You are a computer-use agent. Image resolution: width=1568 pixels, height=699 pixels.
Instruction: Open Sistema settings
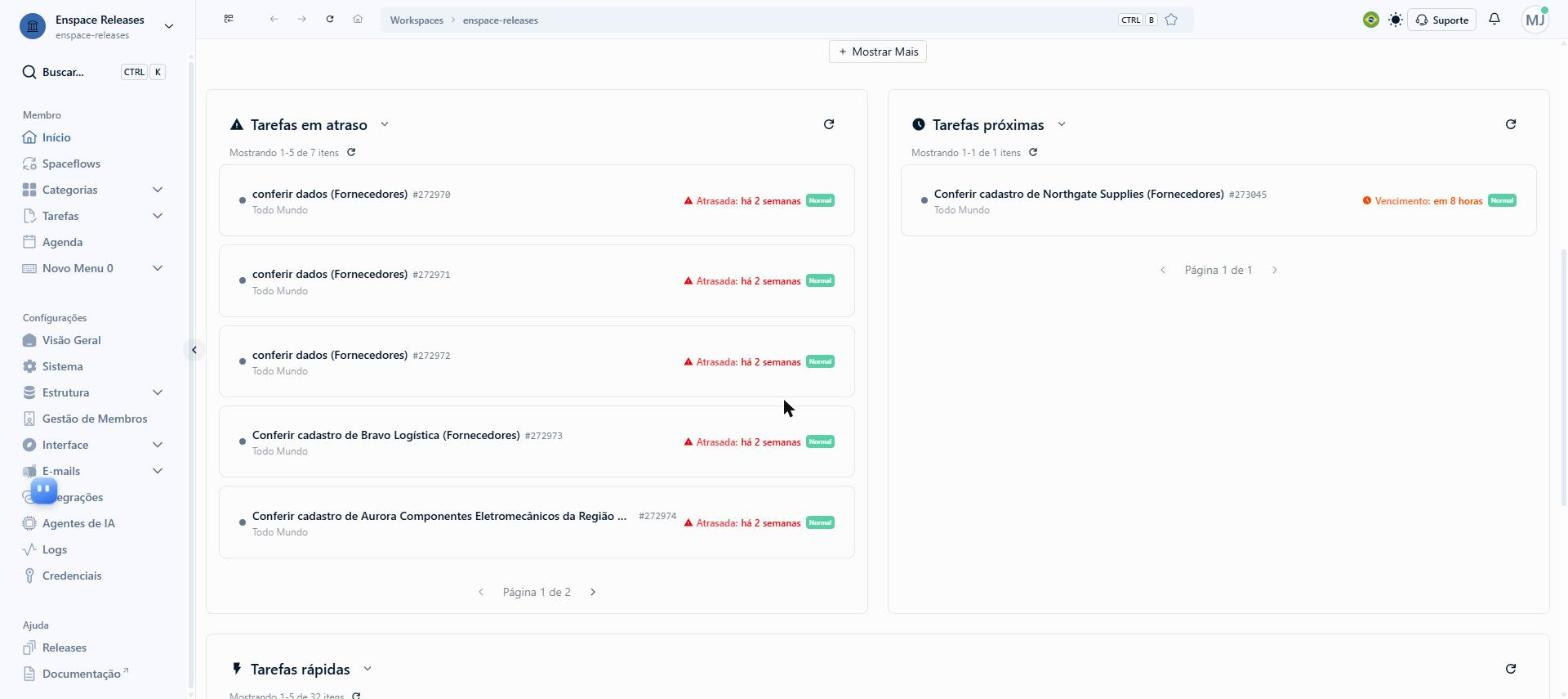(62, 367)
